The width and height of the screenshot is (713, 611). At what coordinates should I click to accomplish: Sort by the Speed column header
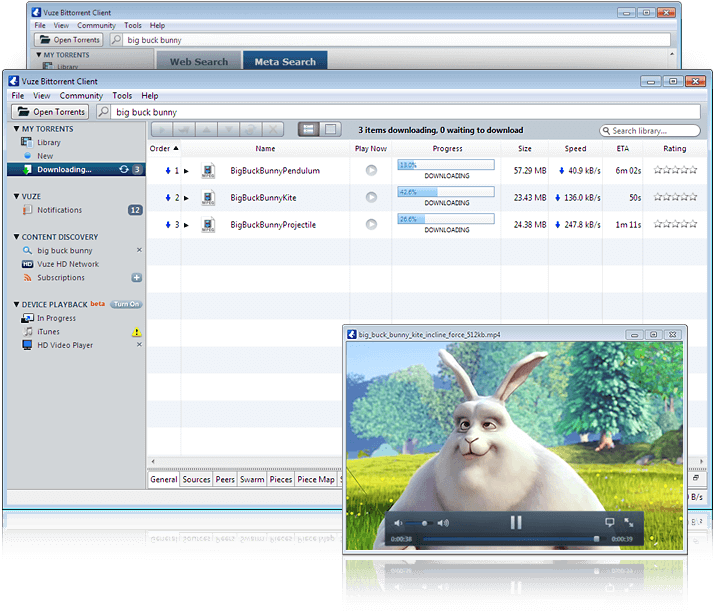(x=575, y=149)
